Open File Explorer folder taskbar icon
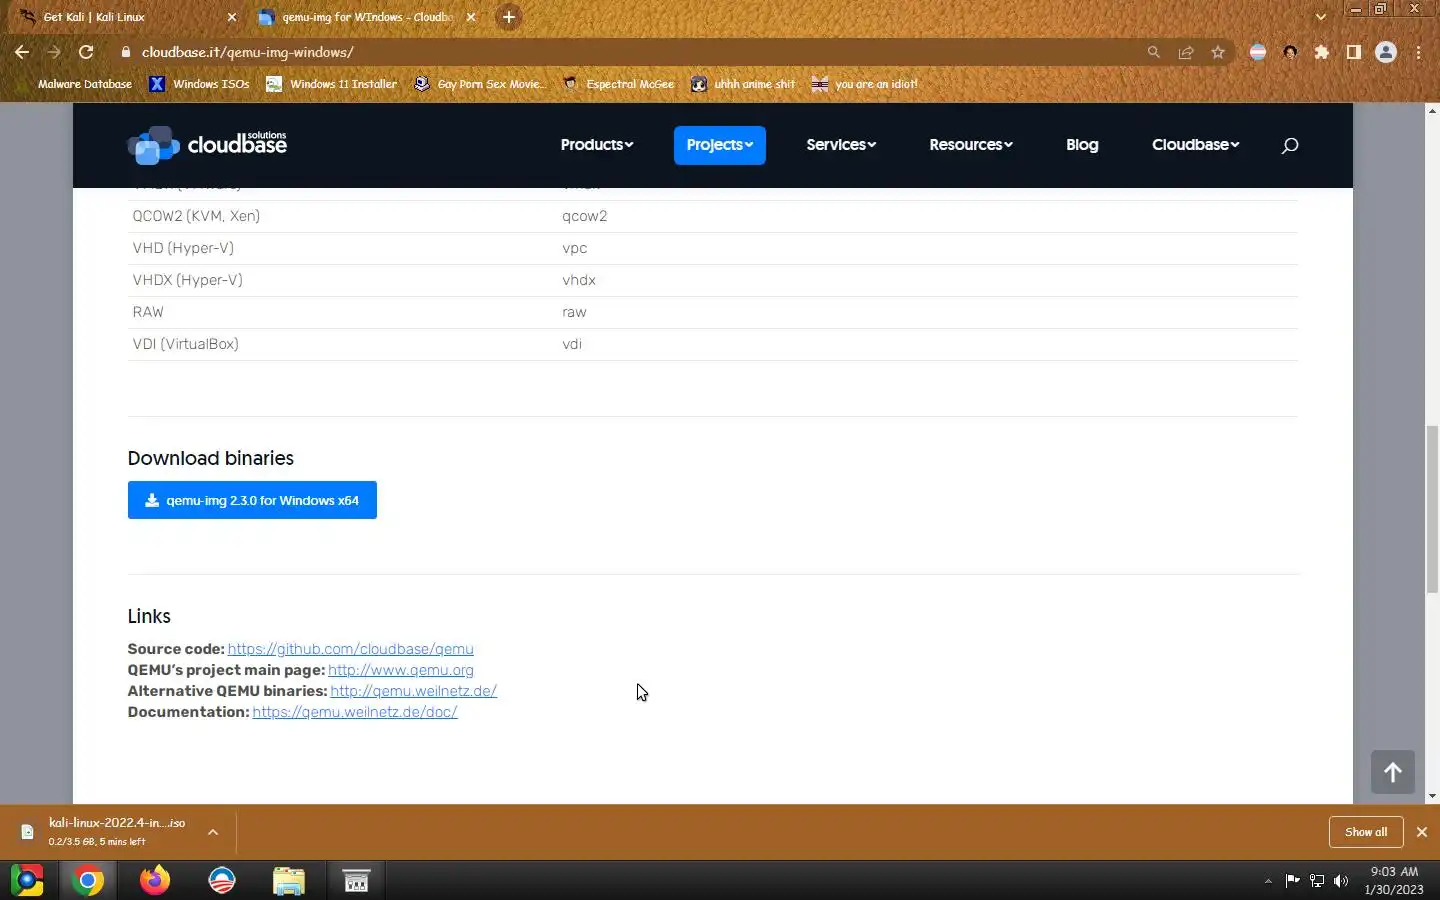Viewport: 1440px width, 900px height. click(289, 880)
